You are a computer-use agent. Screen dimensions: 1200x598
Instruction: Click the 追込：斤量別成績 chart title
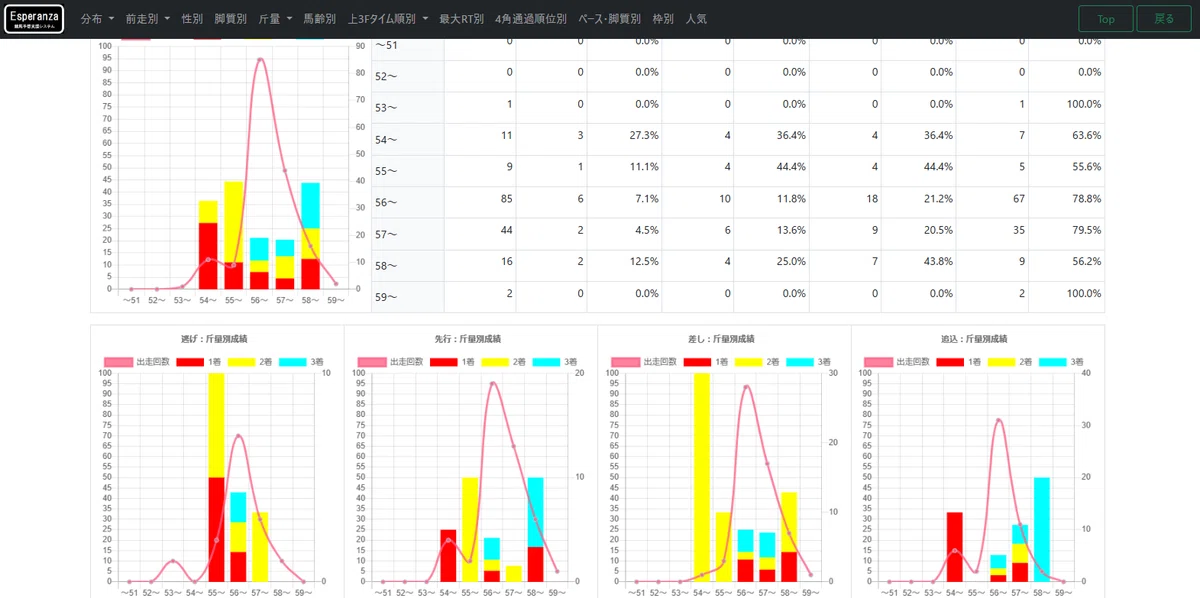974,339
